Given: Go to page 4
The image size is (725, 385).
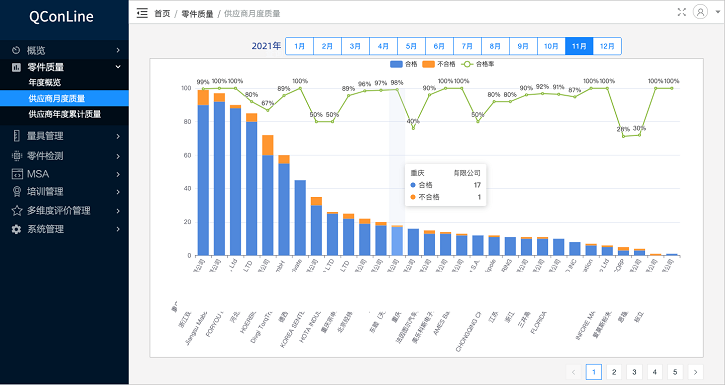Looking at the screenshot, I should click(x=655, y=372).
